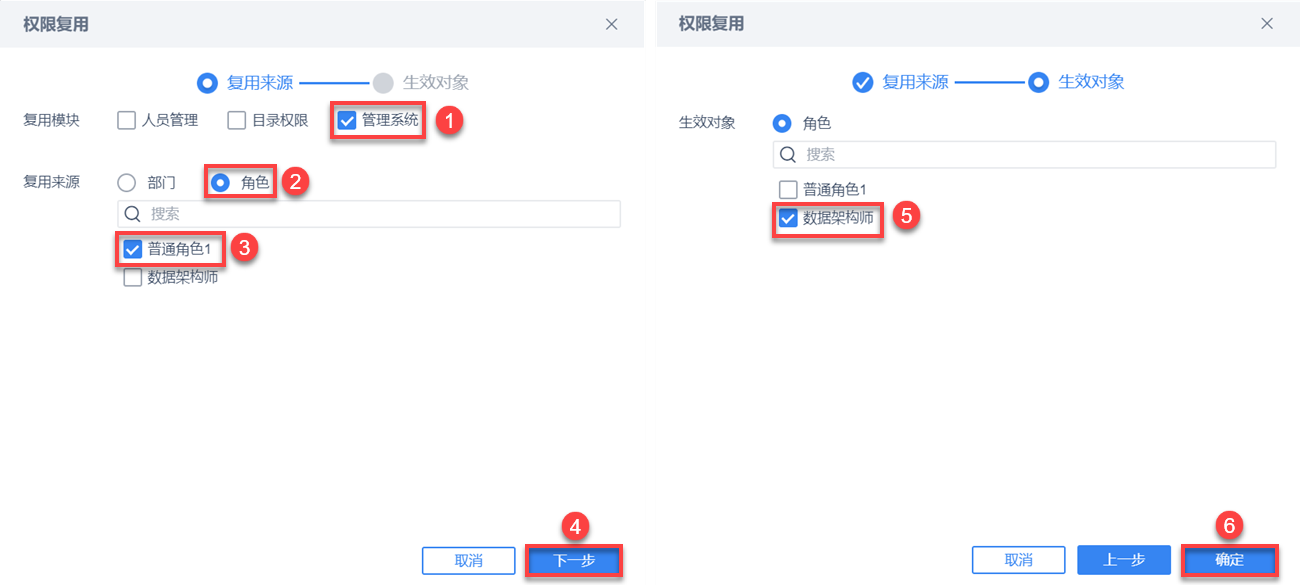Check 数据架构师 in the source list

point(132,278)
